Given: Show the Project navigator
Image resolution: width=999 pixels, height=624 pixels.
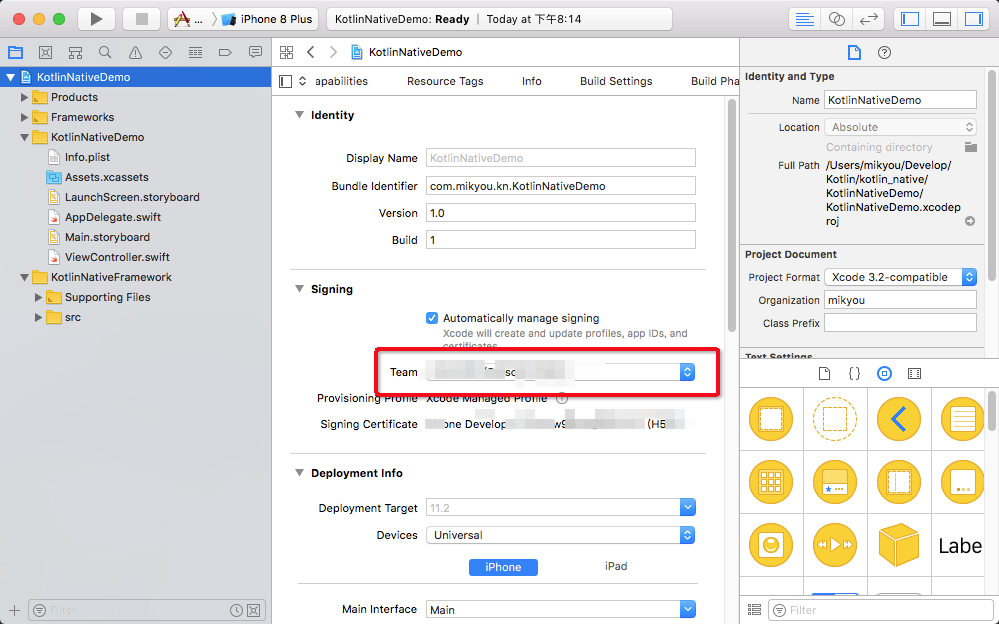Looking at the screenshot, I should pos(15,52).
